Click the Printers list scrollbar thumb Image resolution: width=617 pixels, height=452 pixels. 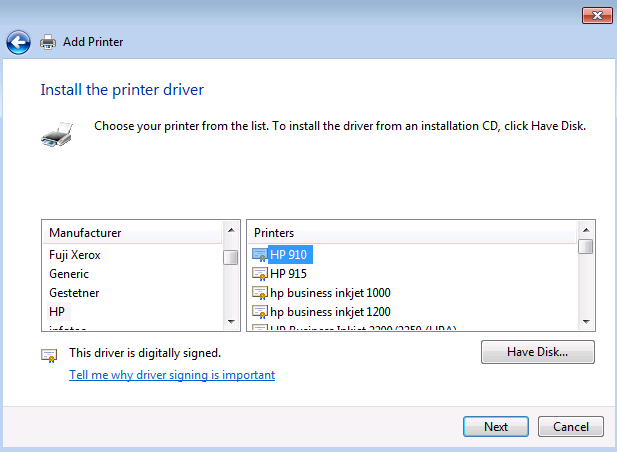[586, 247]
